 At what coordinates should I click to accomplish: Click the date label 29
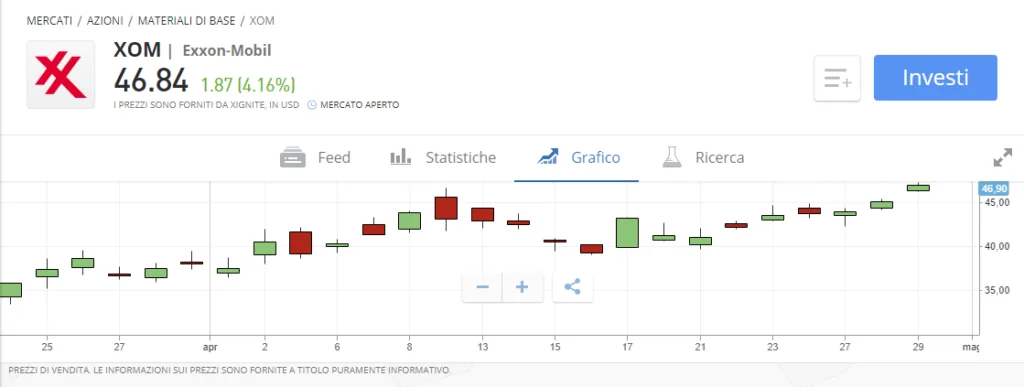pos(918,347)
